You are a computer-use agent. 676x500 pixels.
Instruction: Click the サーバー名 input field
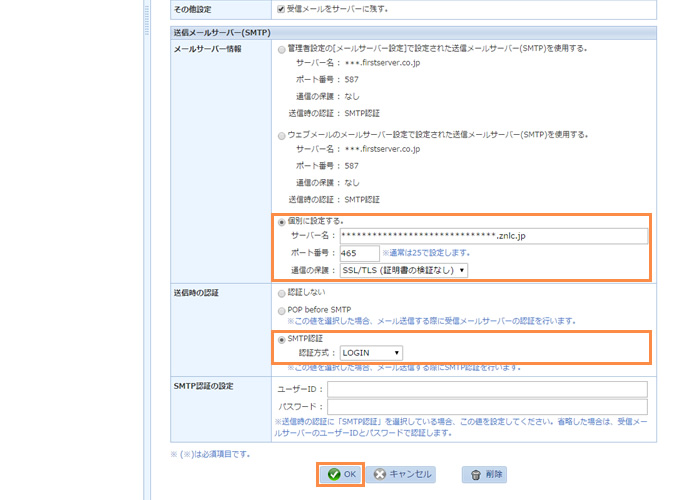tap(494, 236)
